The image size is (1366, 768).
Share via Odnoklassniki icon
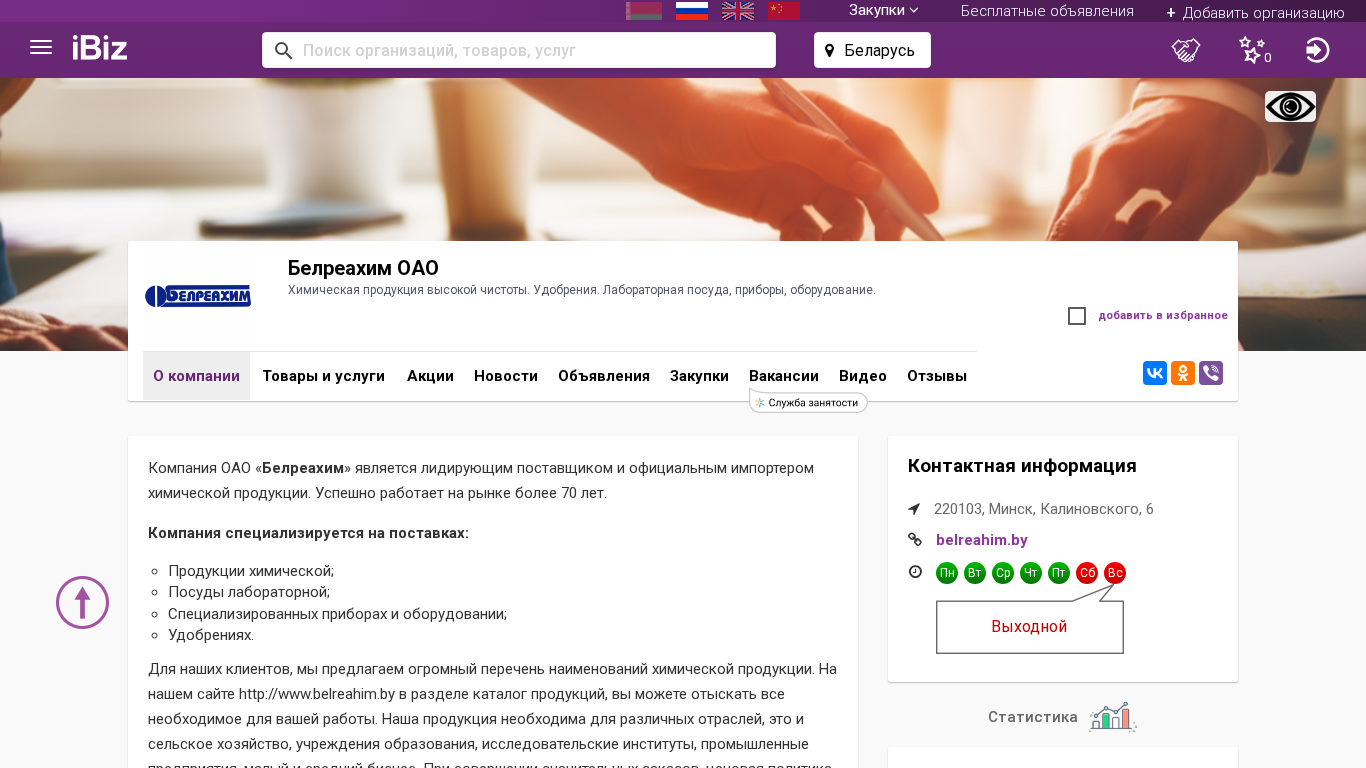coord(1183,373)
